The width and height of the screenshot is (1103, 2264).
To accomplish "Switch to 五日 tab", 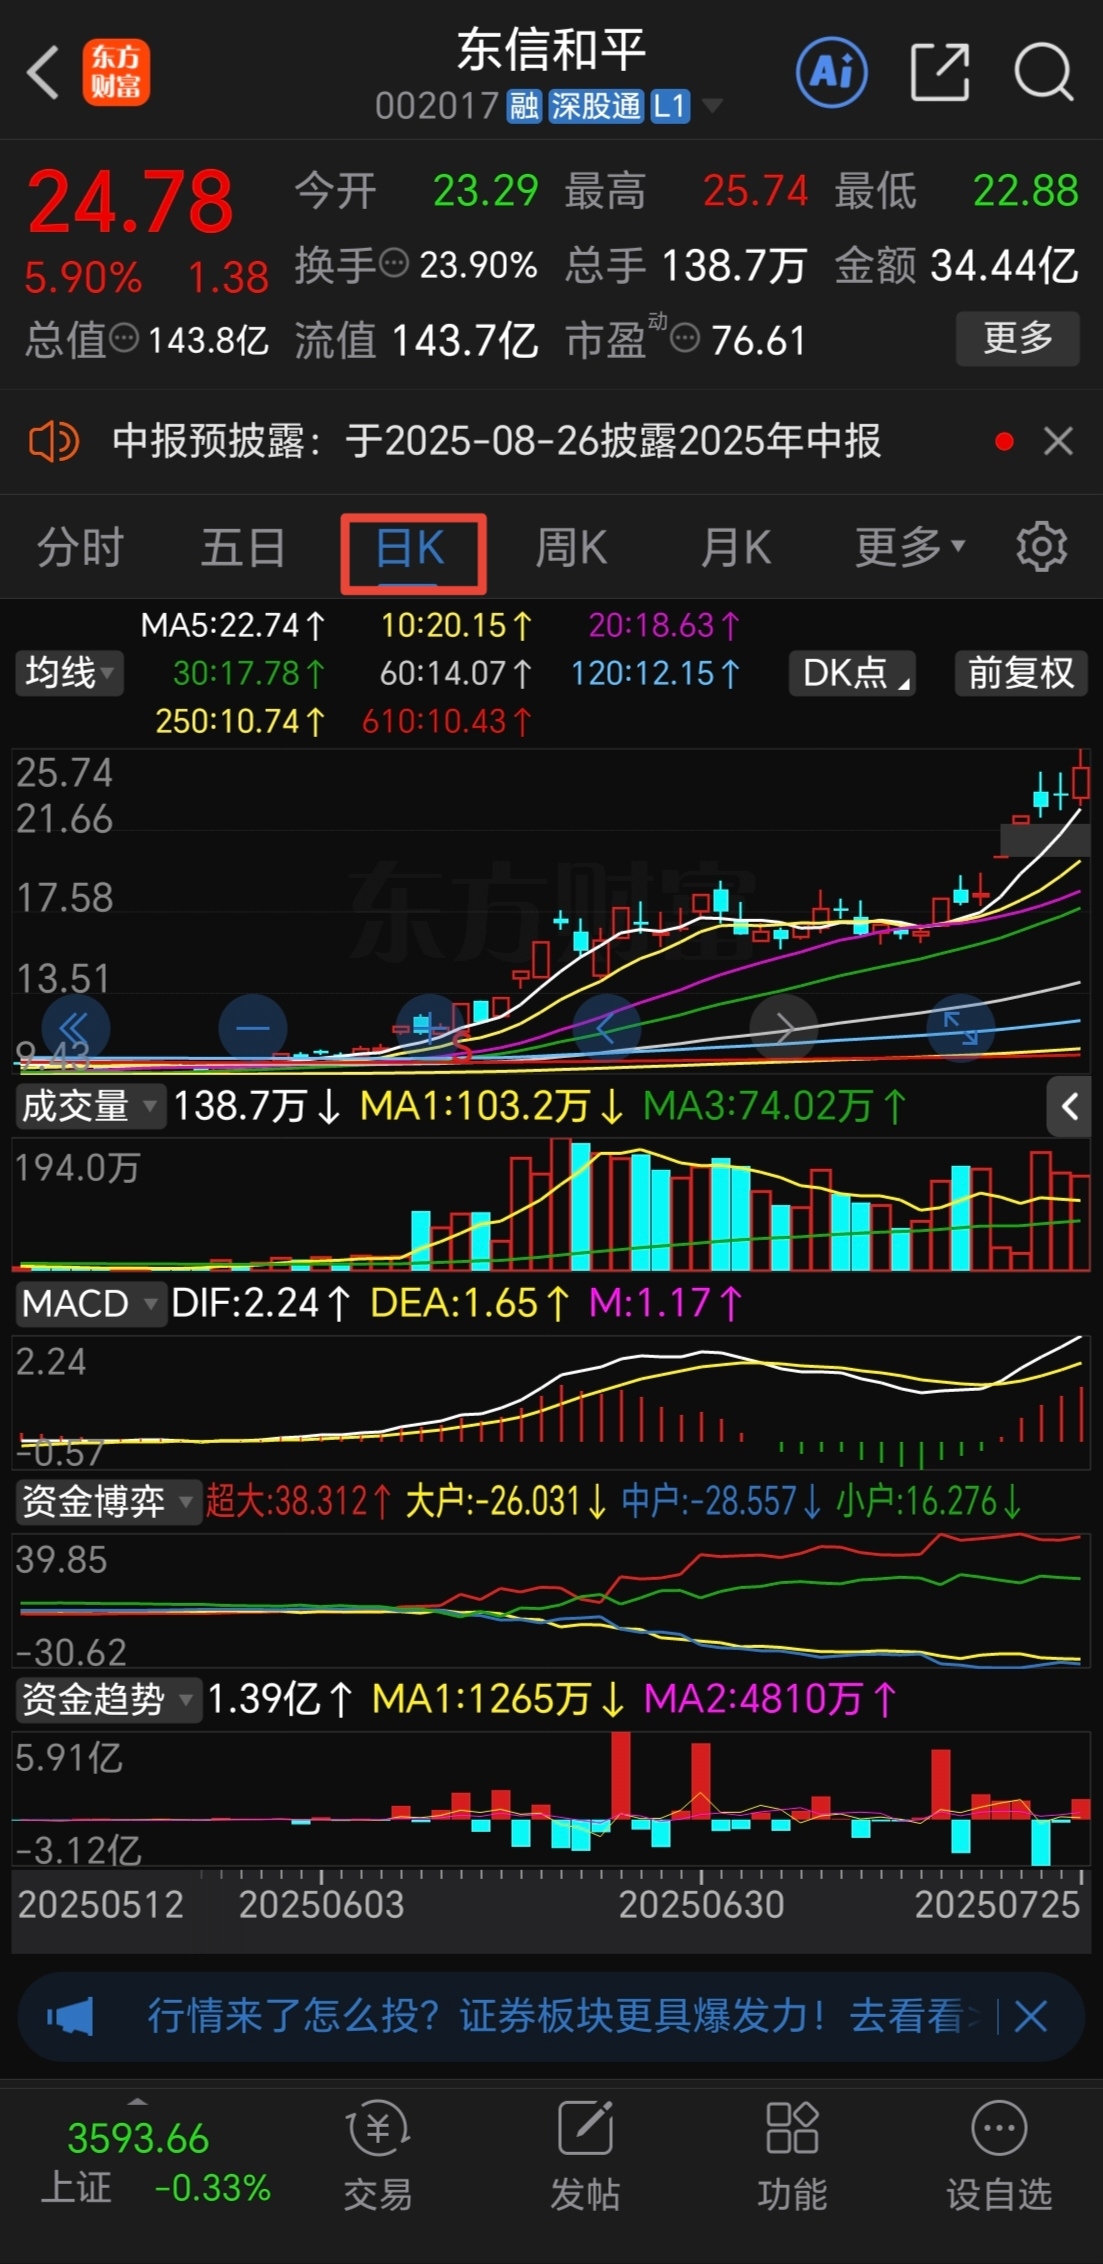I will click(x=242, y=548).
